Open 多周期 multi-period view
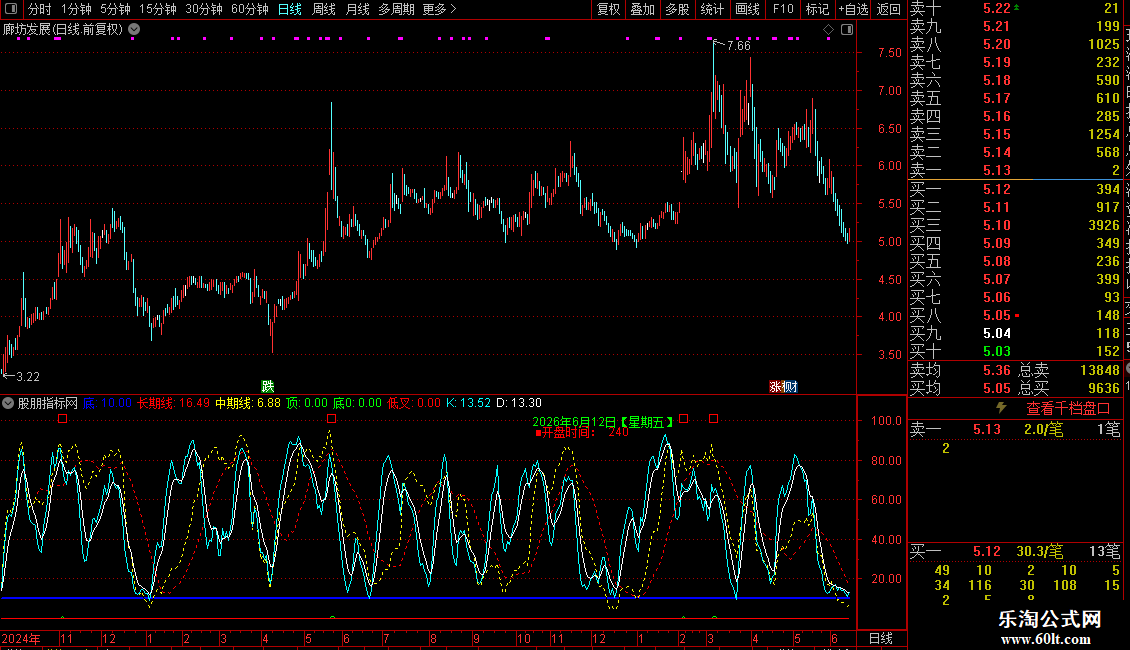This screenshot has height=650, width=1130. tap(396, 9)
